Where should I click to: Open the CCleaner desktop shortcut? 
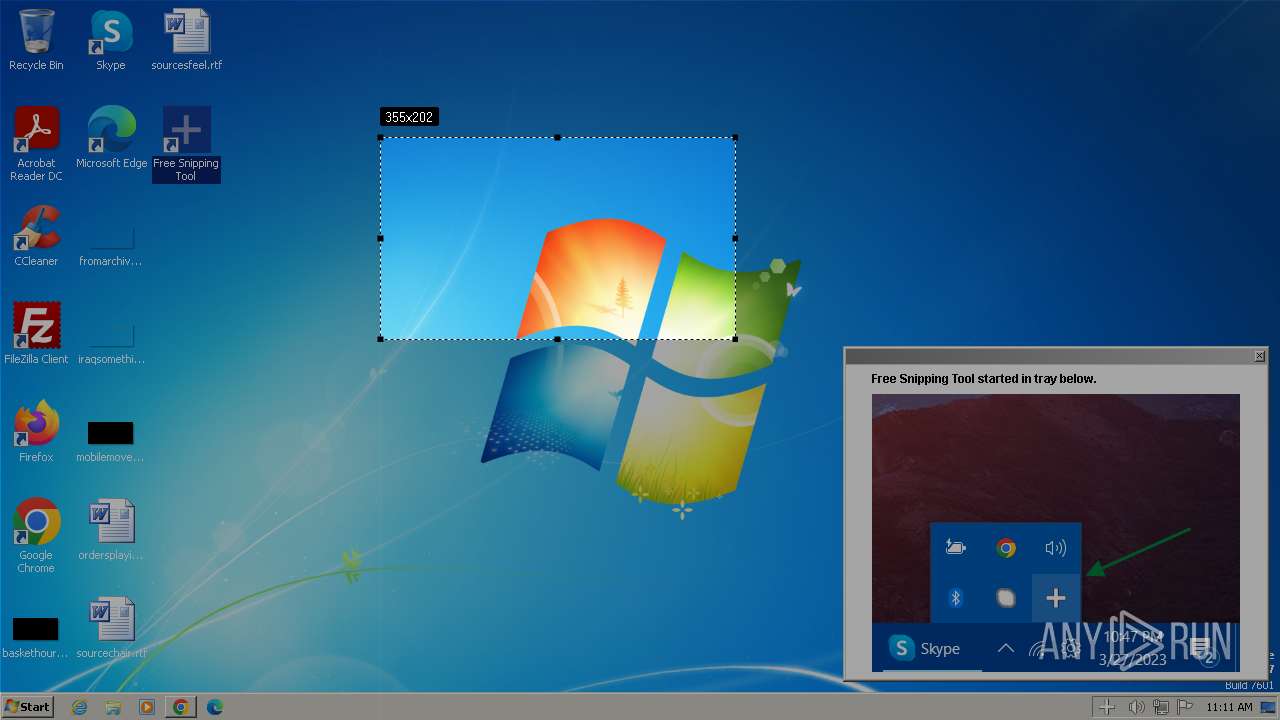click(36, 236)
